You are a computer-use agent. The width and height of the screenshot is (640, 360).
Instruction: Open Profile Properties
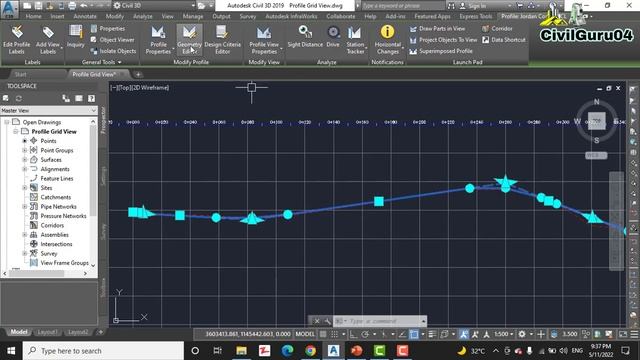tap(158, 40)
